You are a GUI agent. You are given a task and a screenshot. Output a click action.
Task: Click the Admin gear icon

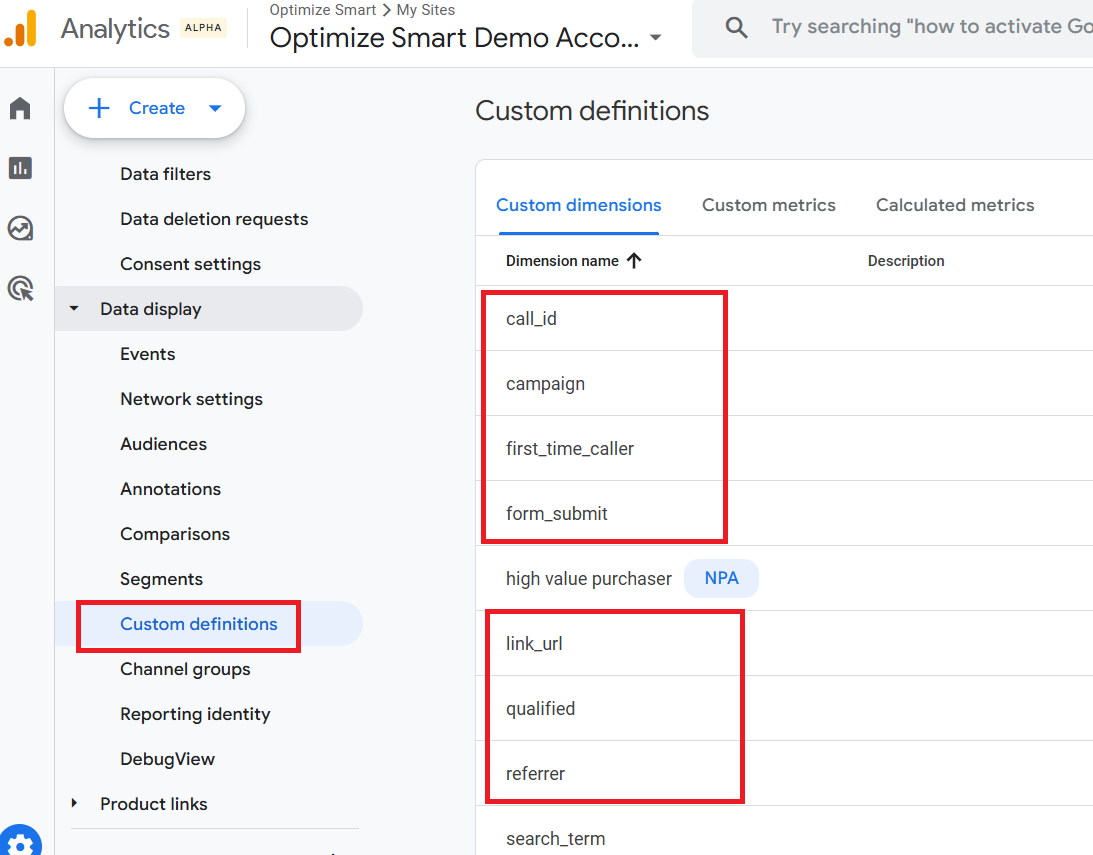point(21,842)
